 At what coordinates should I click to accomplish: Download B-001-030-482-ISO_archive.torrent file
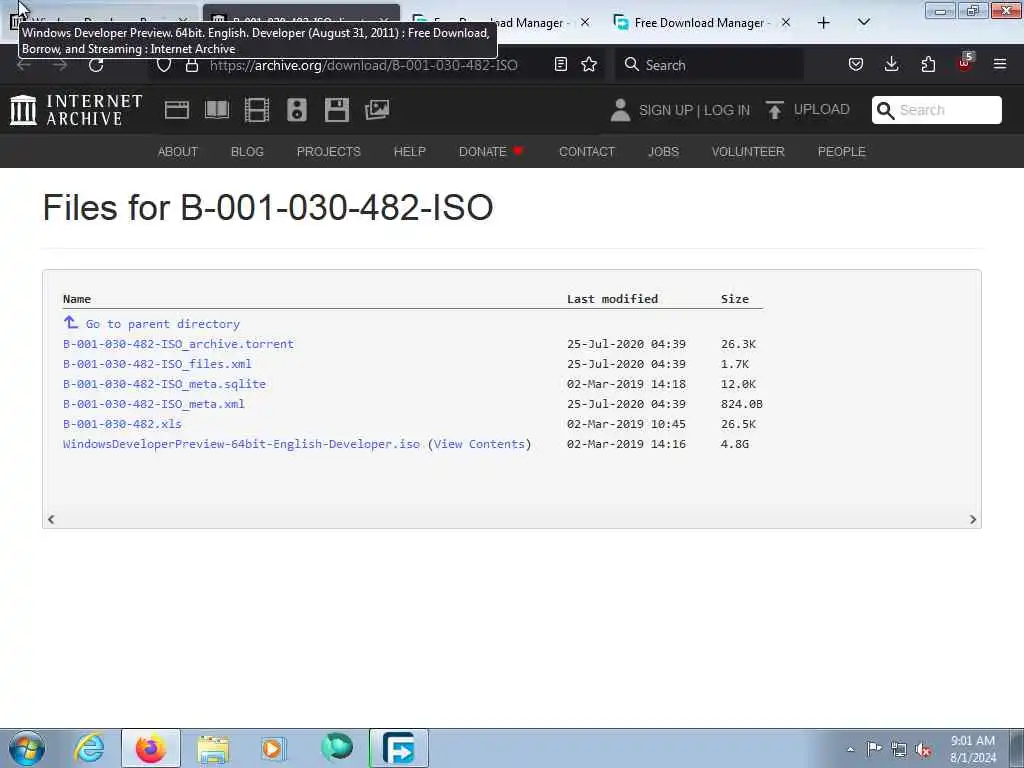[178, 344]
